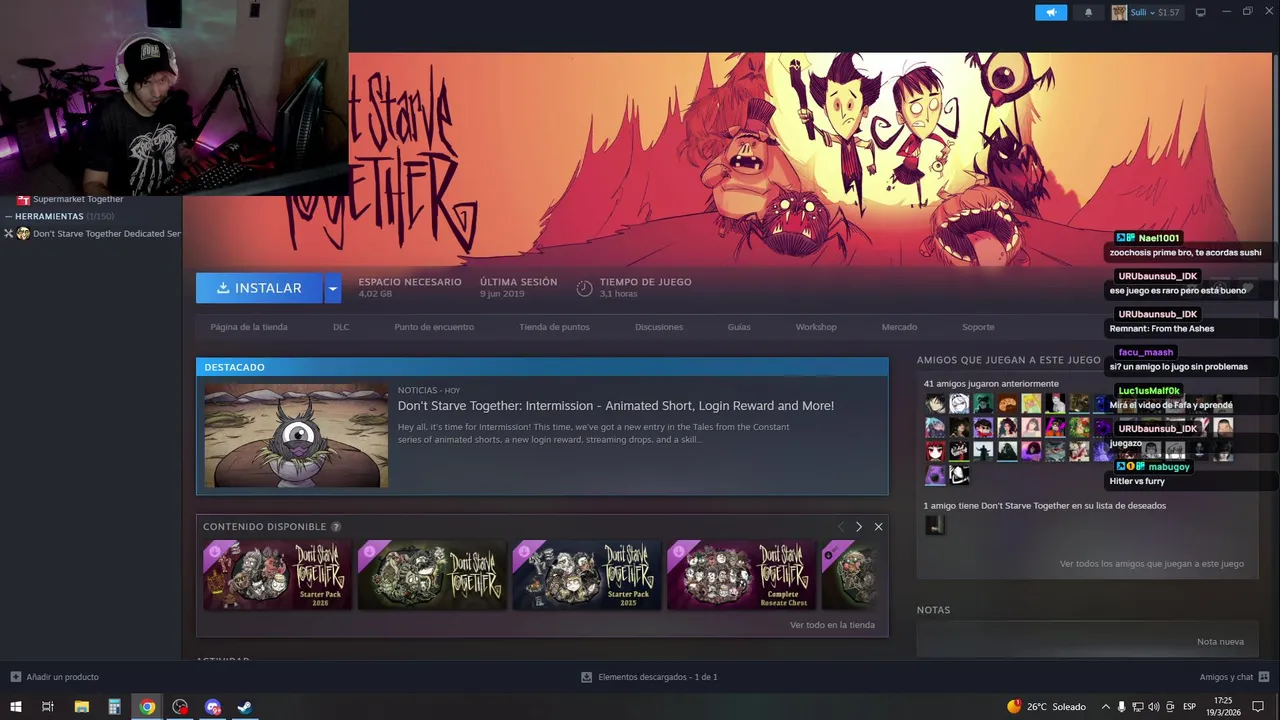Viewport: 1280px width, 720px height.
Task: Show help for Contenido Disponible
Action: 336,527
